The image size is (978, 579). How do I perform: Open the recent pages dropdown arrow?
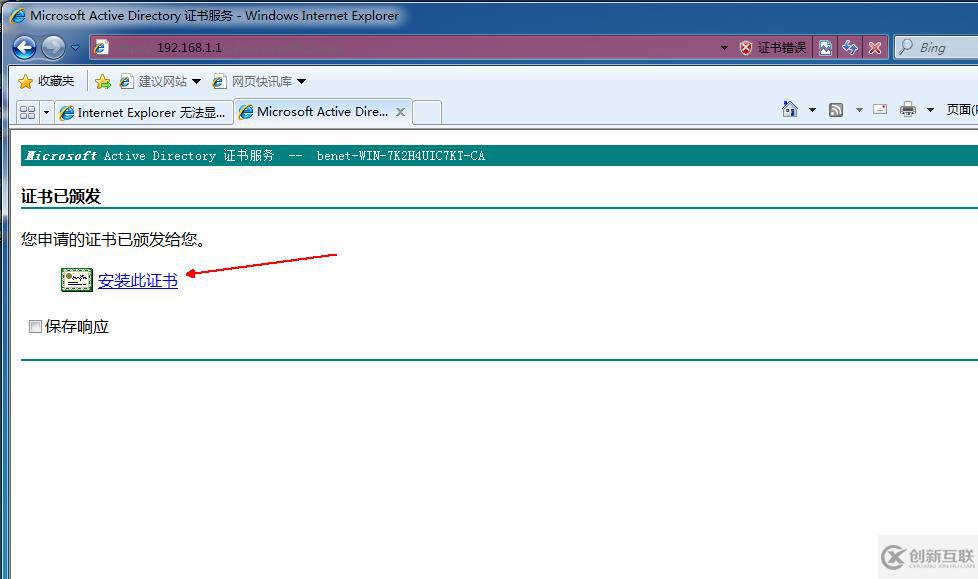point(75,47)
